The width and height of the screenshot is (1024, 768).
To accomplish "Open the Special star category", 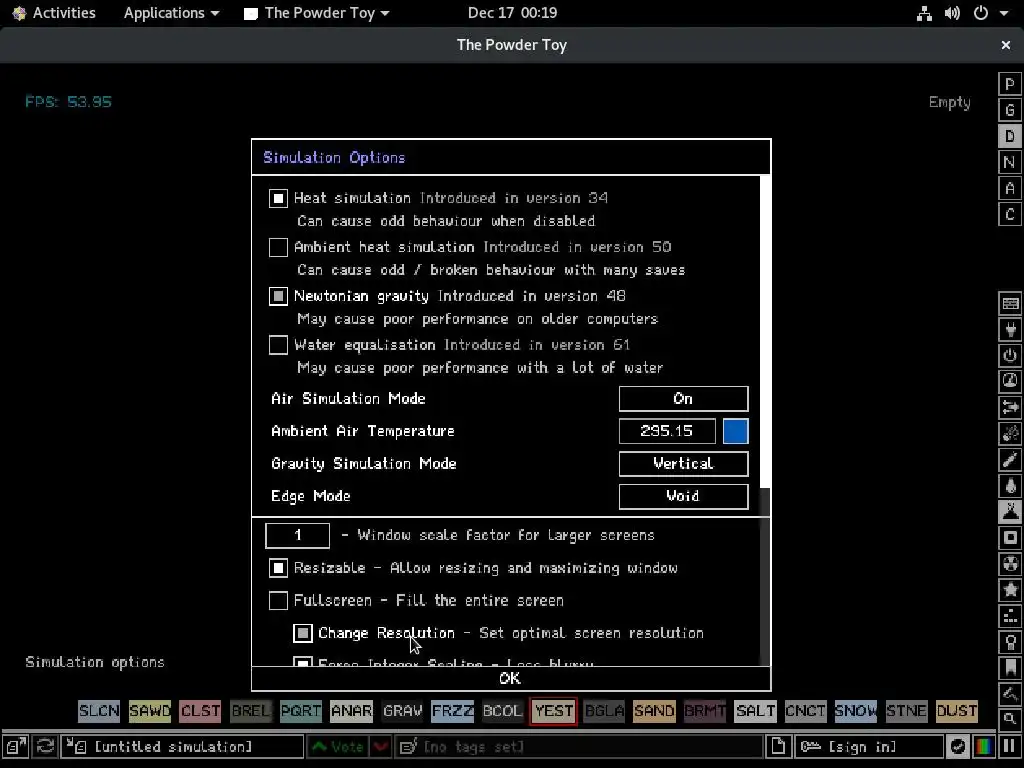I will (1010, 590).
